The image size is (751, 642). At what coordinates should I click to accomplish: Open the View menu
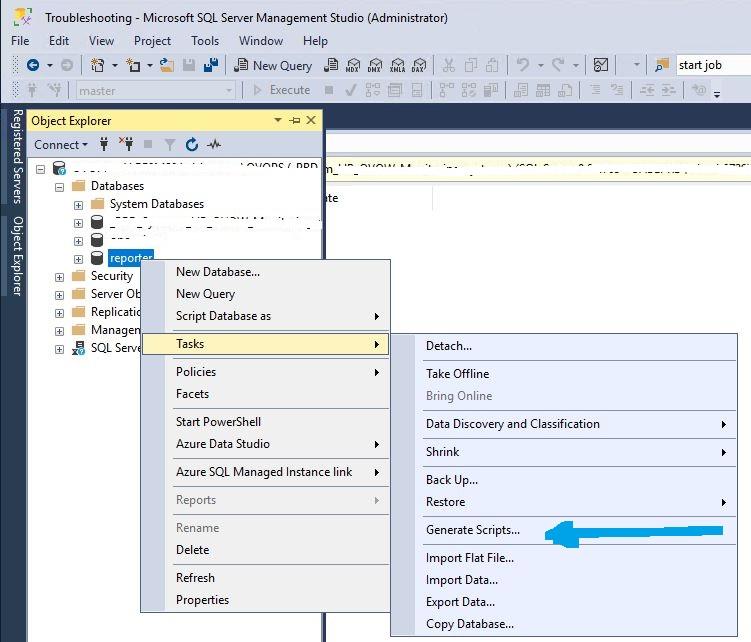[x=101, y=41]
